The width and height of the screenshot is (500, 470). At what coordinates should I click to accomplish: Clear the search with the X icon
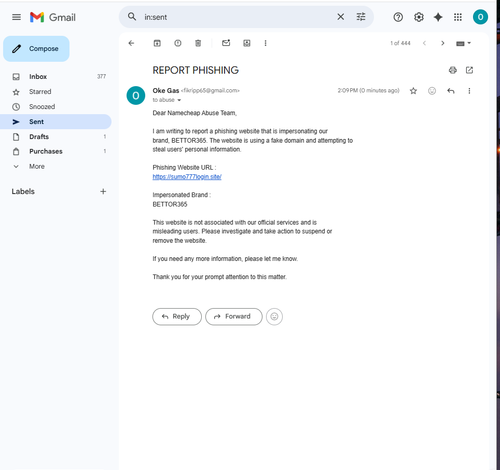pyautogui.click(x=340, y=17)
